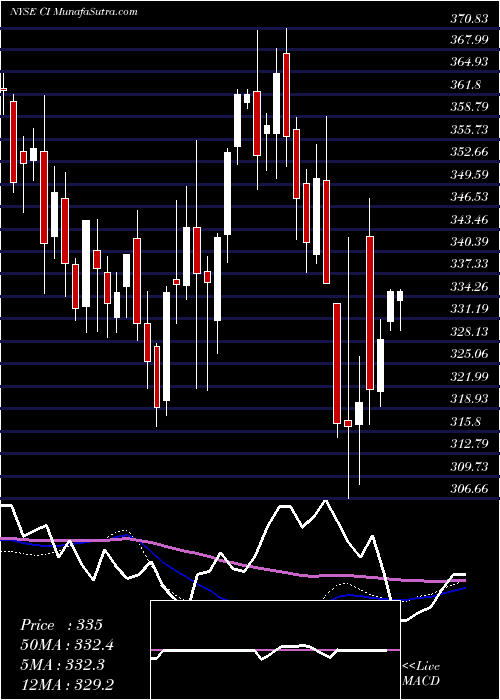500x700 pixels.
Task: Click the 325.06 price axis label
Action: pos(469,354)
